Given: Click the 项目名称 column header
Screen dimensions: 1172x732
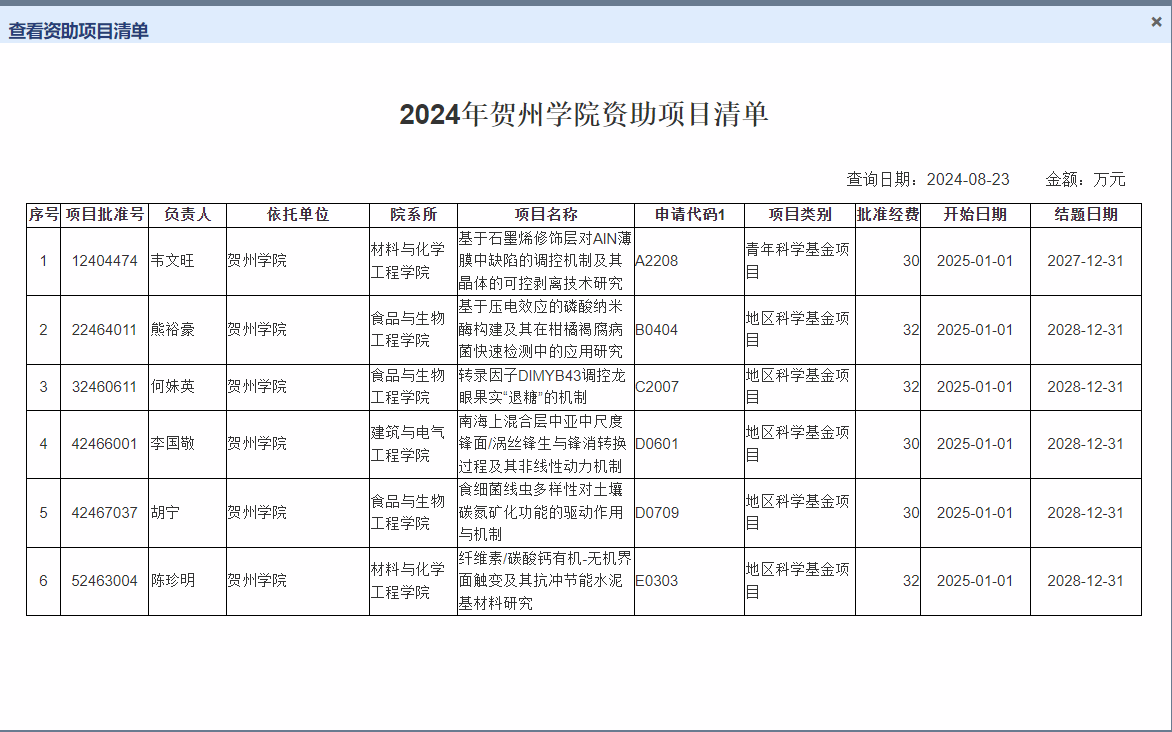Looking at the screenshot, I should 545,215.
